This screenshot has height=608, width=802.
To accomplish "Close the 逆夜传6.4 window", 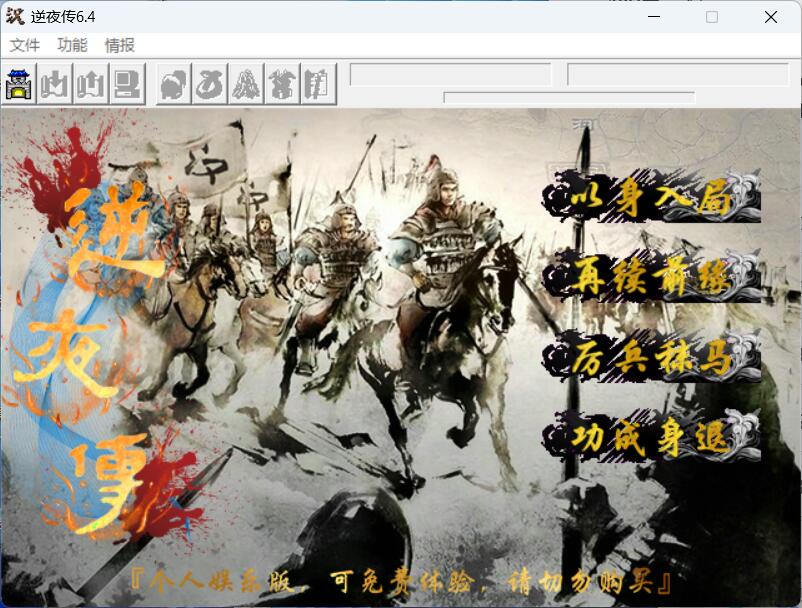I will (x=771, y=17).
